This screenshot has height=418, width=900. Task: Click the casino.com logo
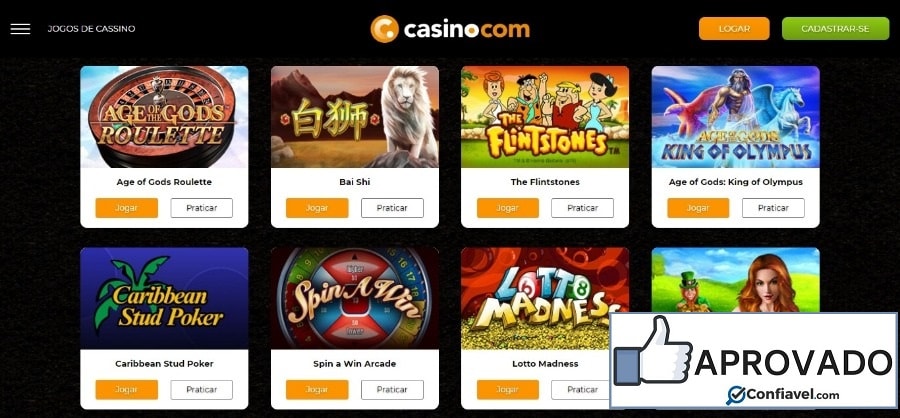point(450,29)
